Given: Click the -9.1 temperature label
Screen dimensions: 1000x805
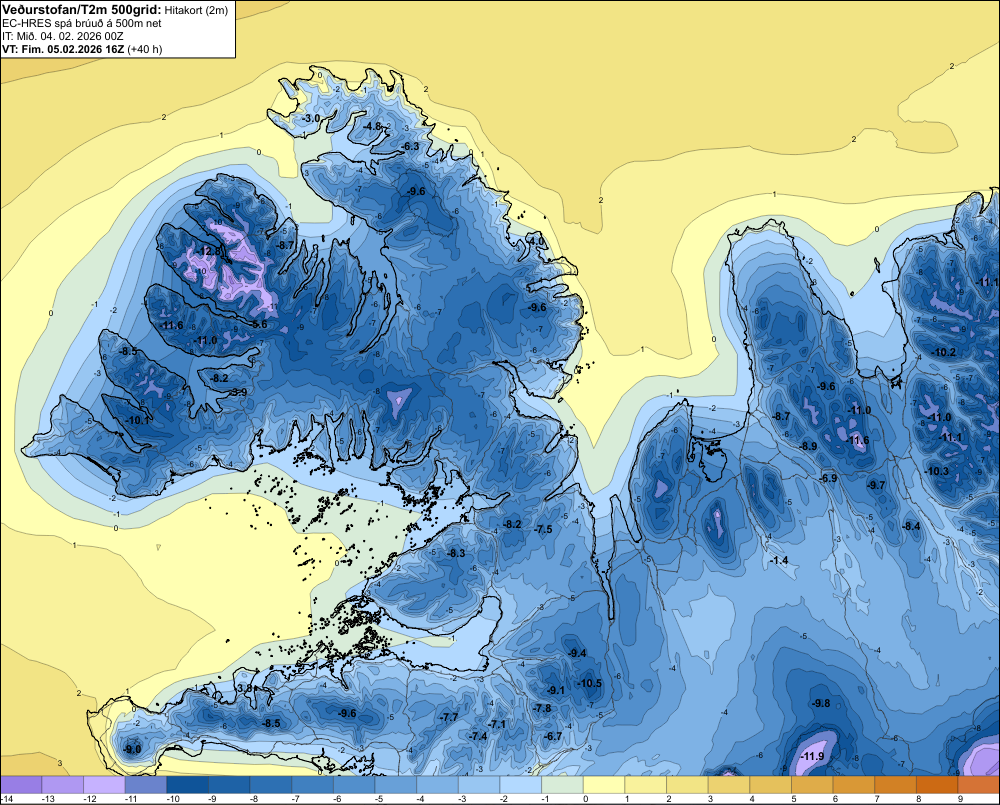Looking at the screenshot, I should (555, 690).
